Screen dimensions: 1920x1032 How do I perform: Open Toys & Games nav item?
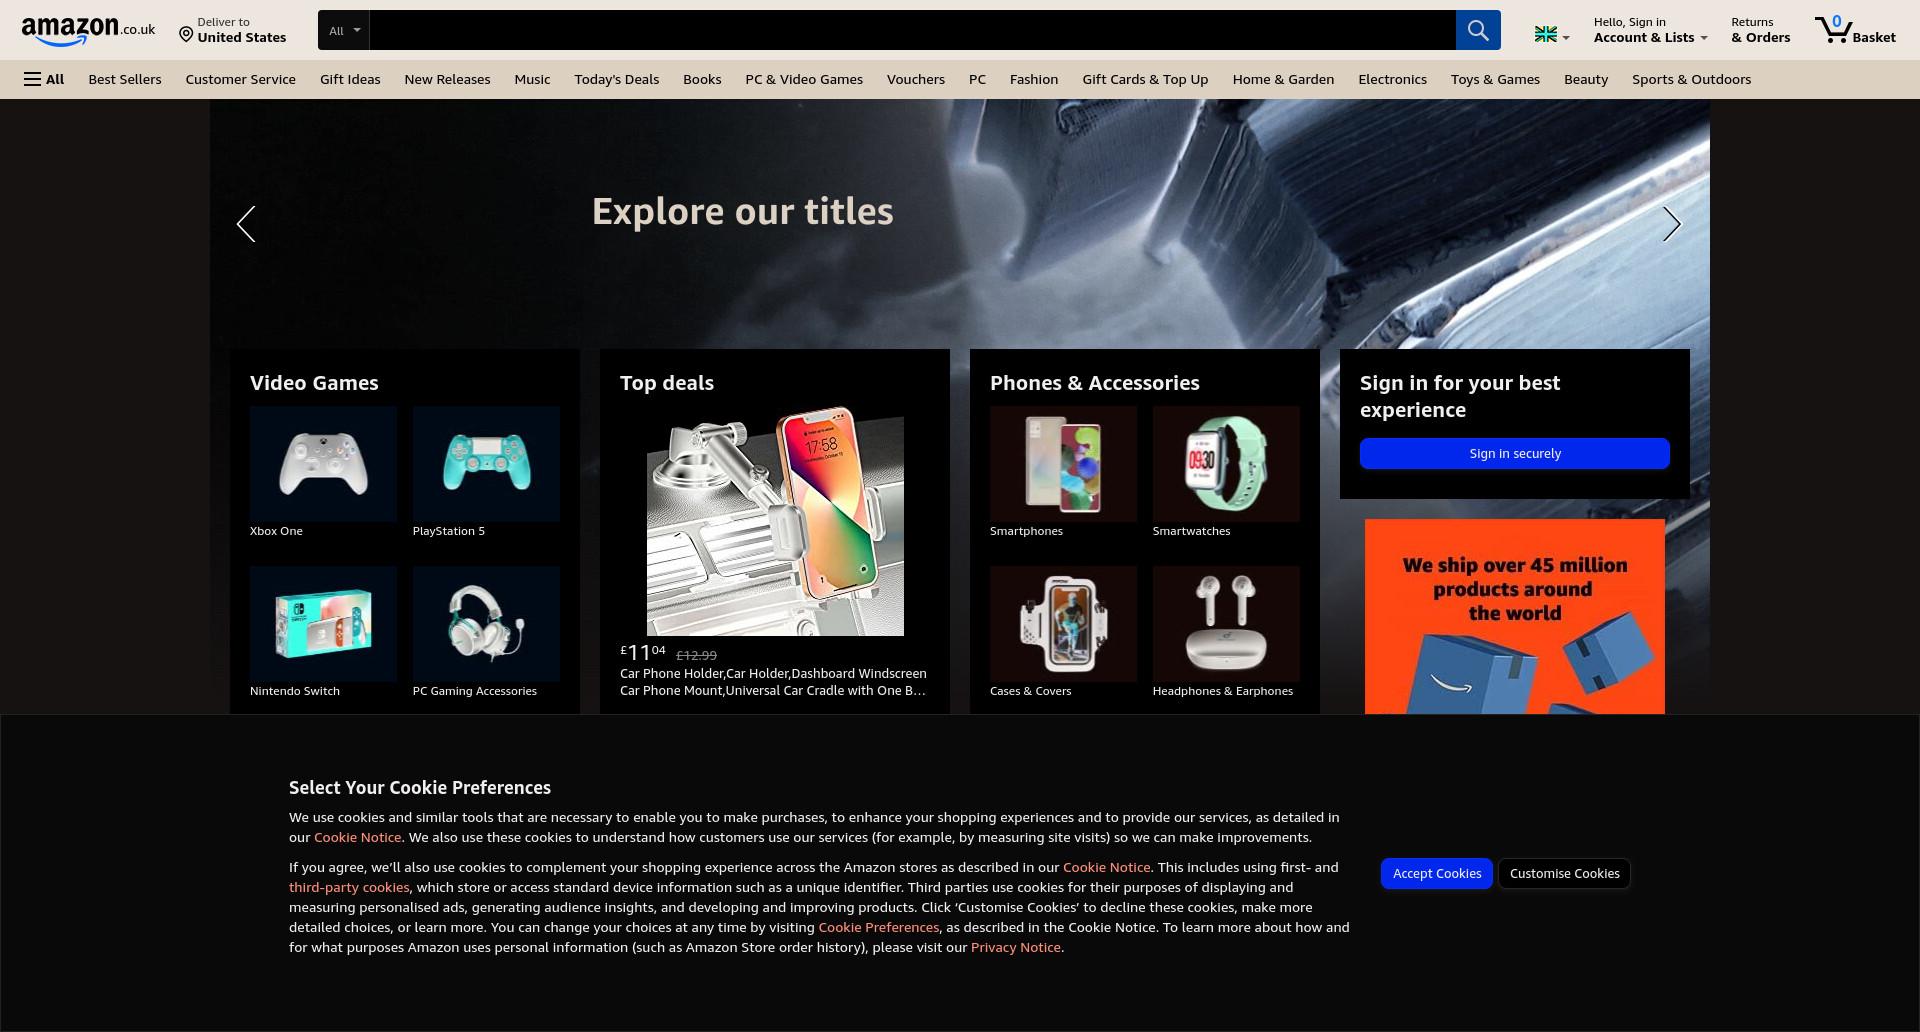[x=1495, y=79]
